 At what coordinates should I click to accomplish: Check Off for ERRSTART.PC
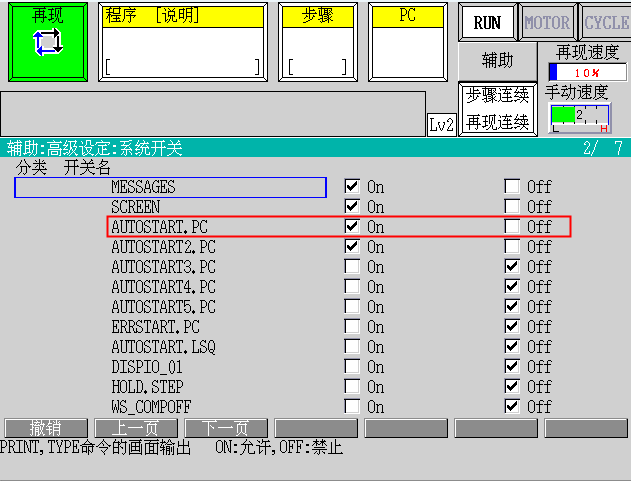(x=512, y=326)
